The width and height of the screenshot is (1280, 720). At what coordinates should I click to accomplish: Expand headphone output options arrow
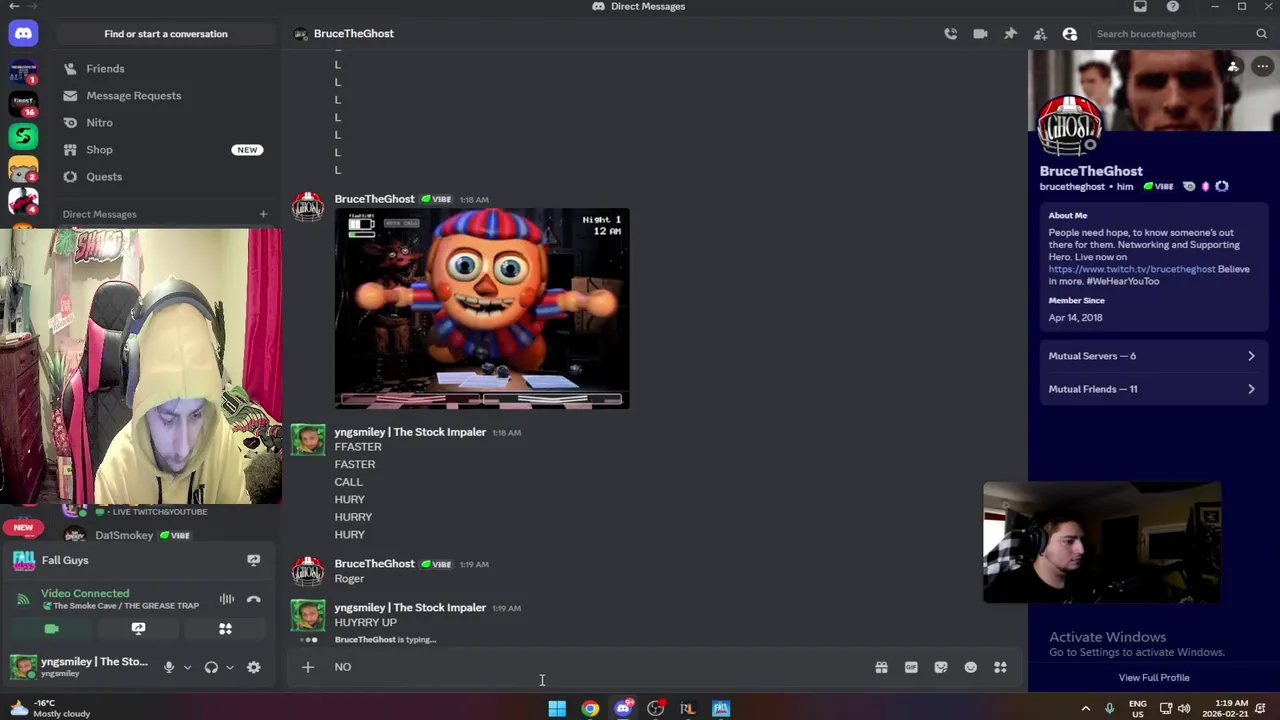[x=229, y=667]
